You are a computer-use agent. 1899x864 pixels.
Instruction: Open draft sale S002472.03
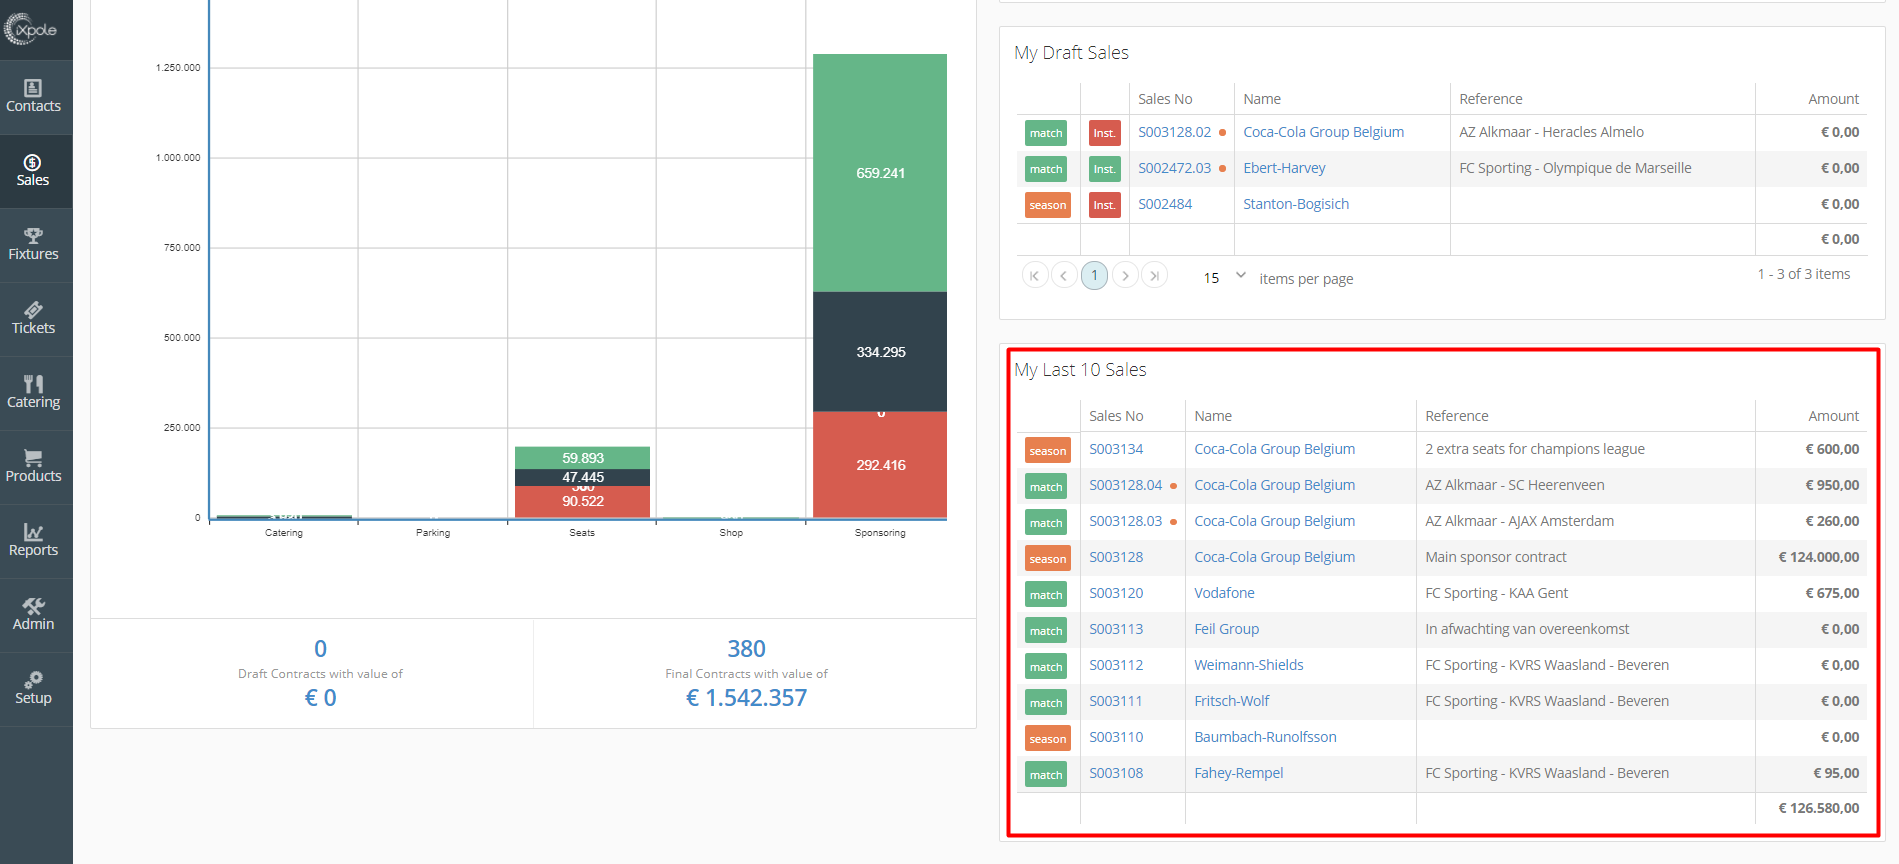[1174, 168]
